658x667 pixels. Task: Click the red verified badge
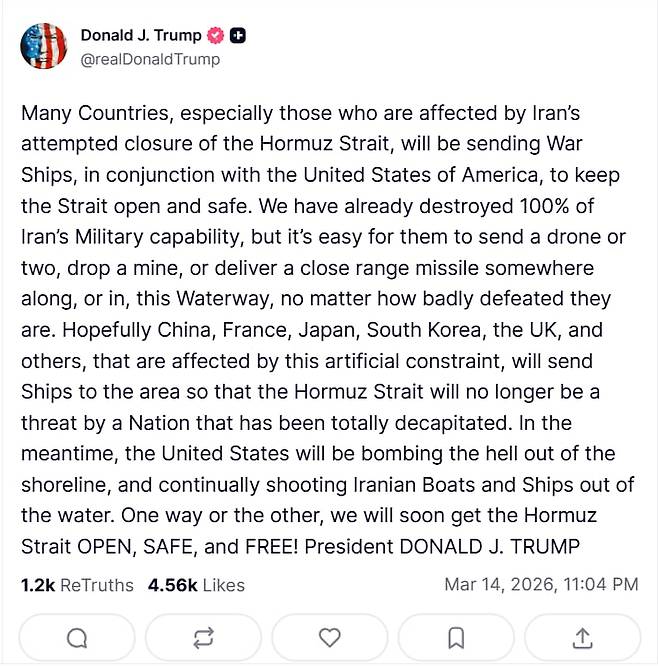pos(215,36)
